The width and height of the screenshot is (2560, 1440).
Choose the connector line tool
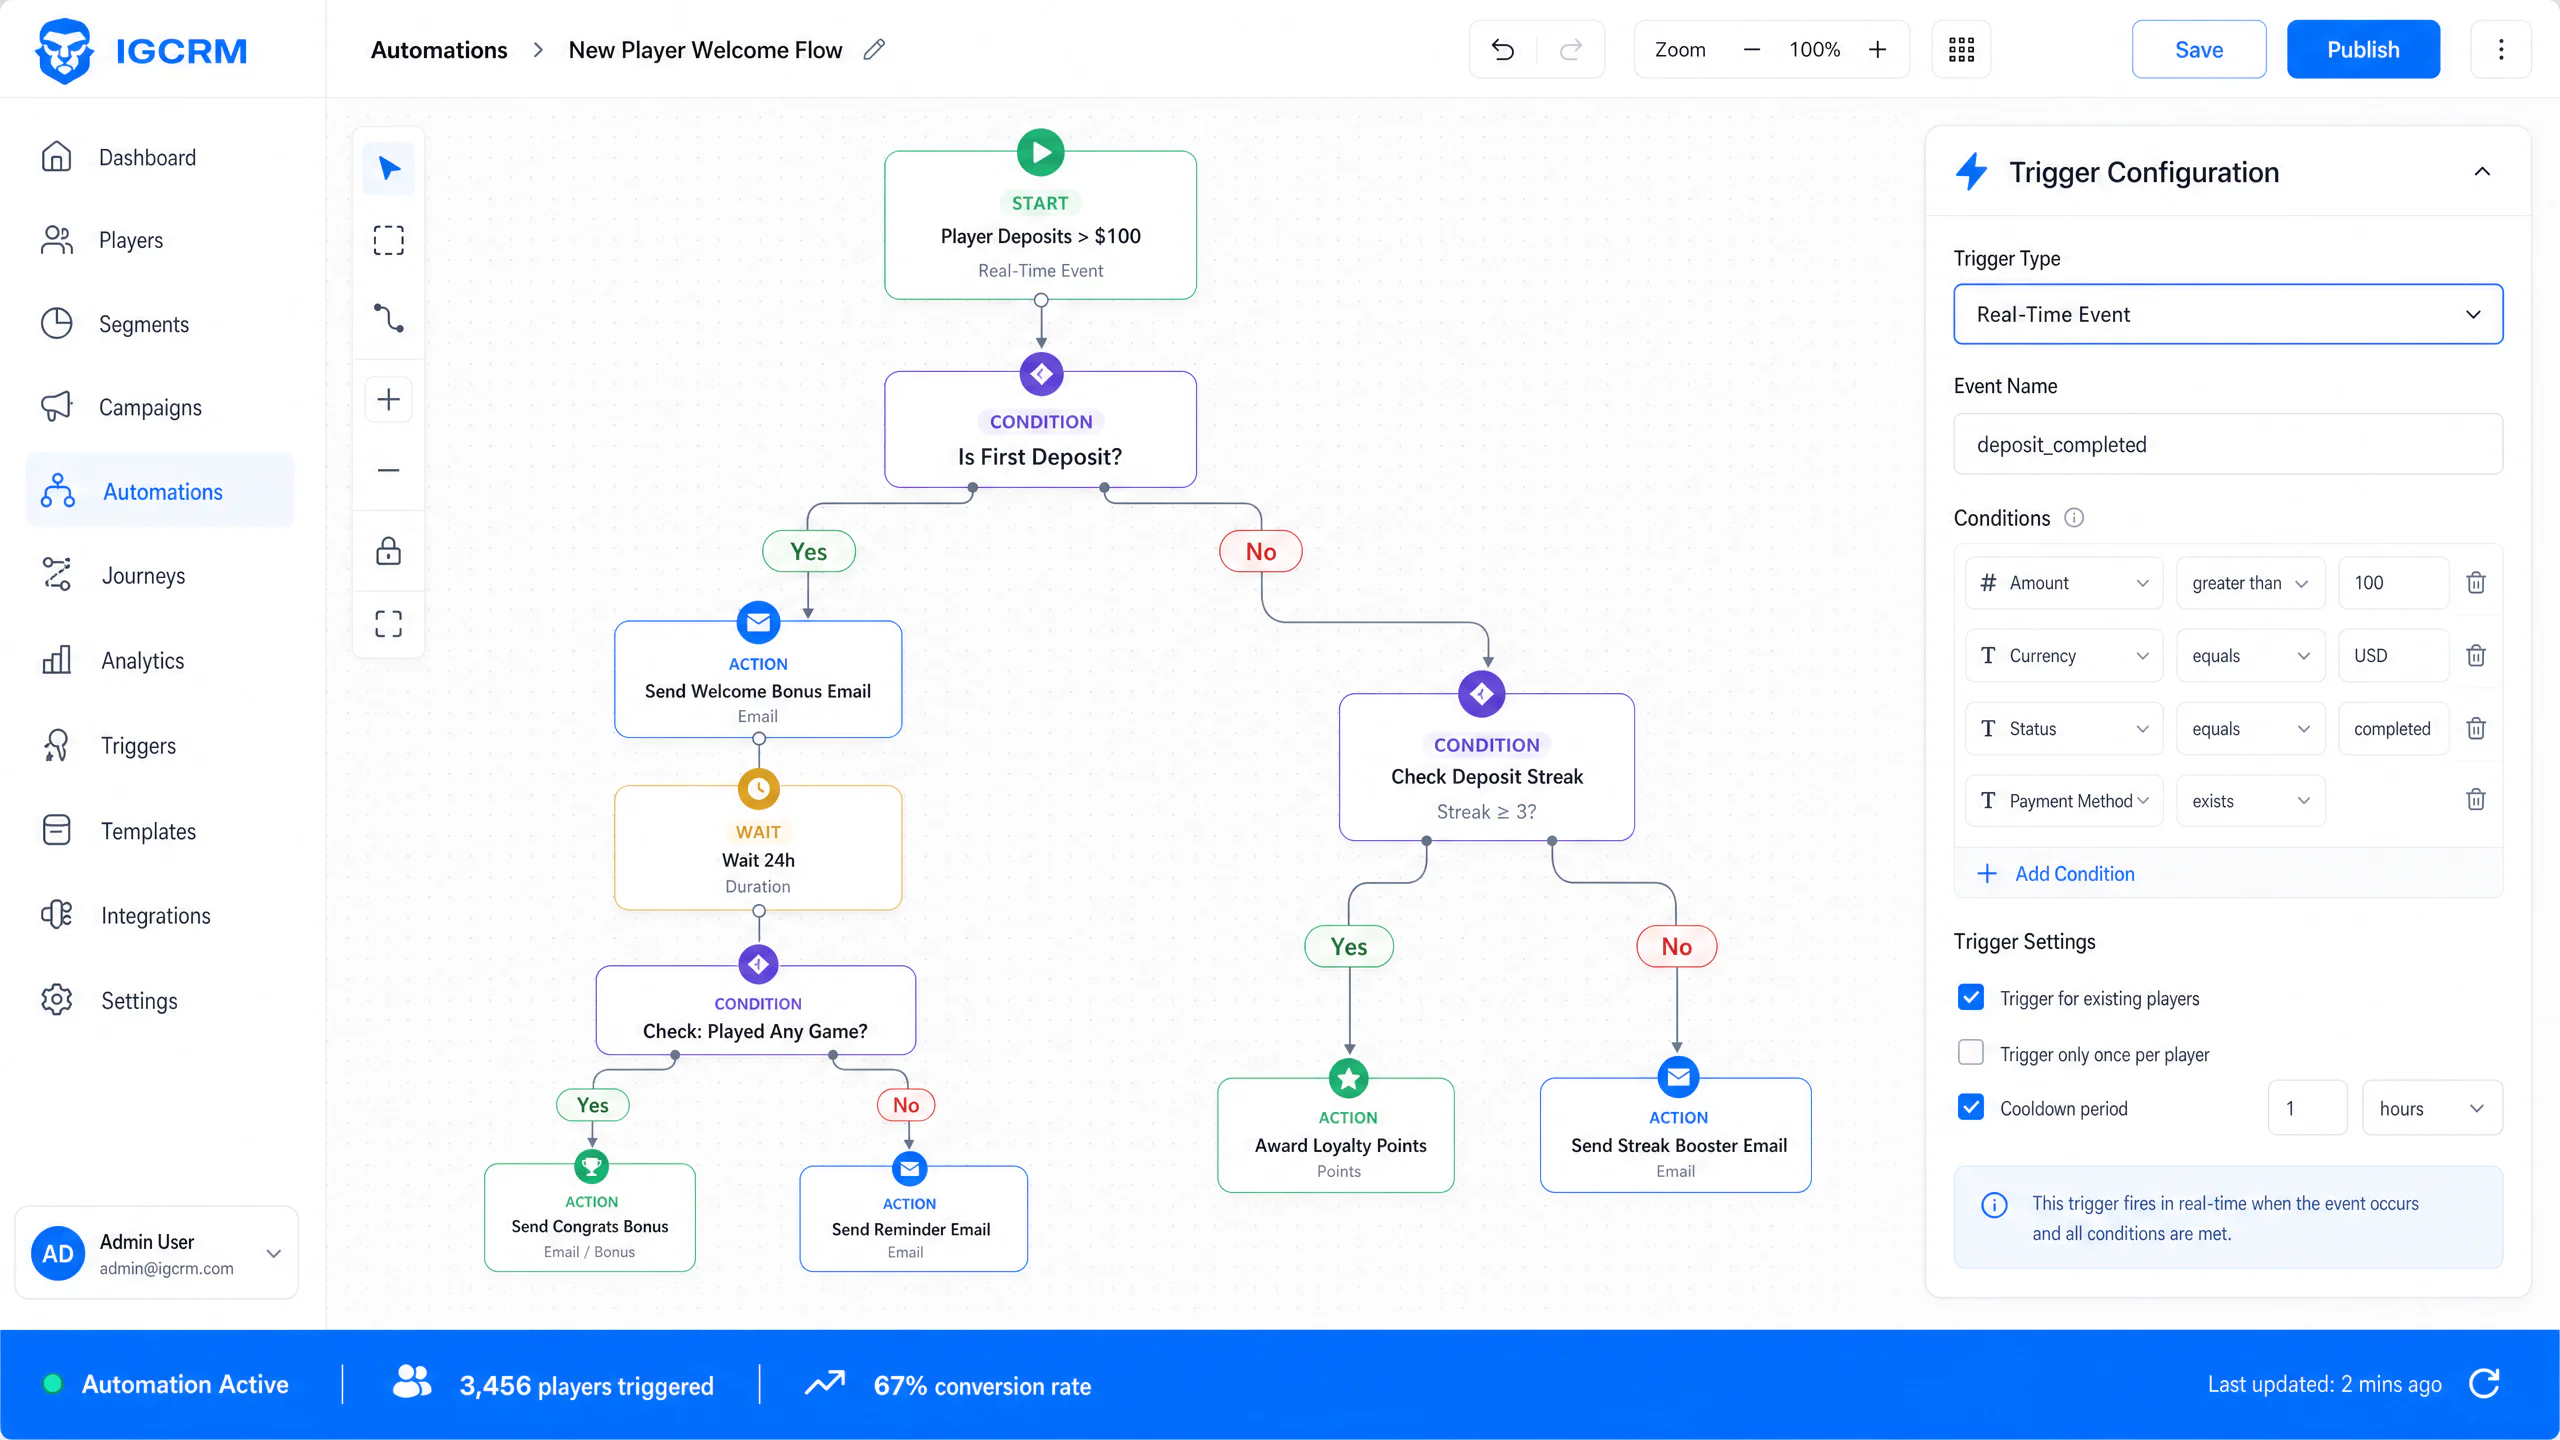pos(389,318)
